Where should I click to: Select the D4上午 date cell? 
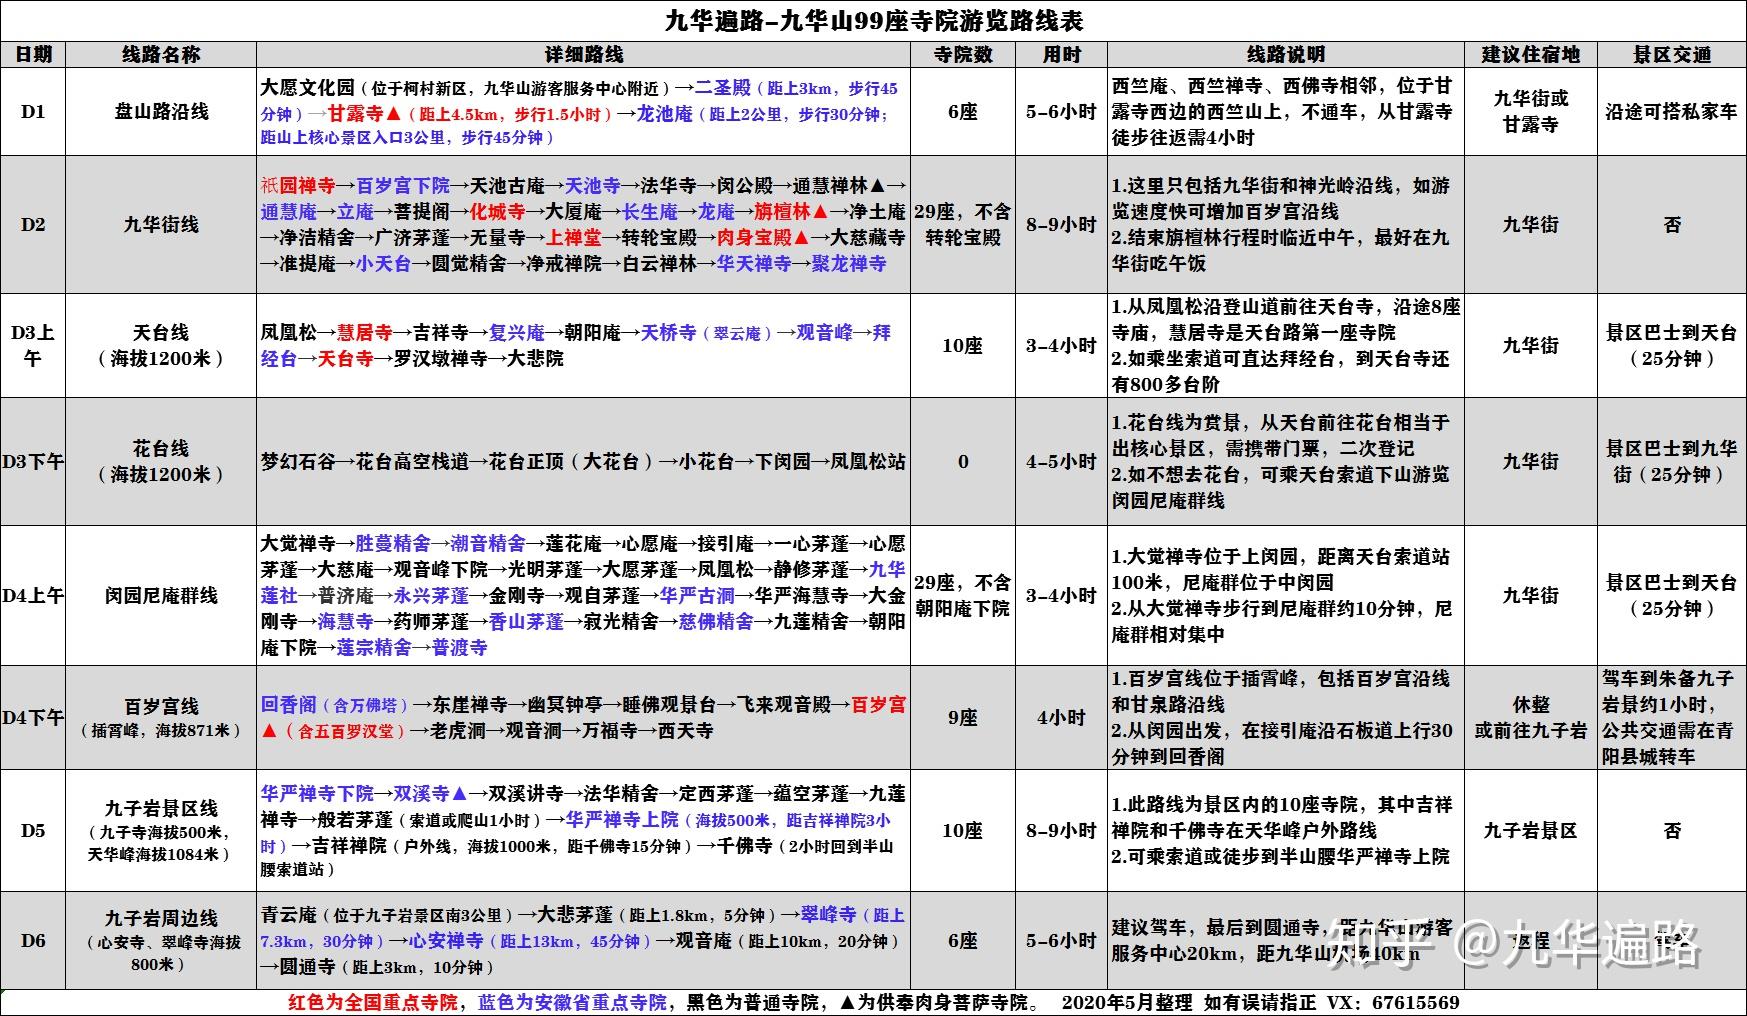click(x=33, y=595)
